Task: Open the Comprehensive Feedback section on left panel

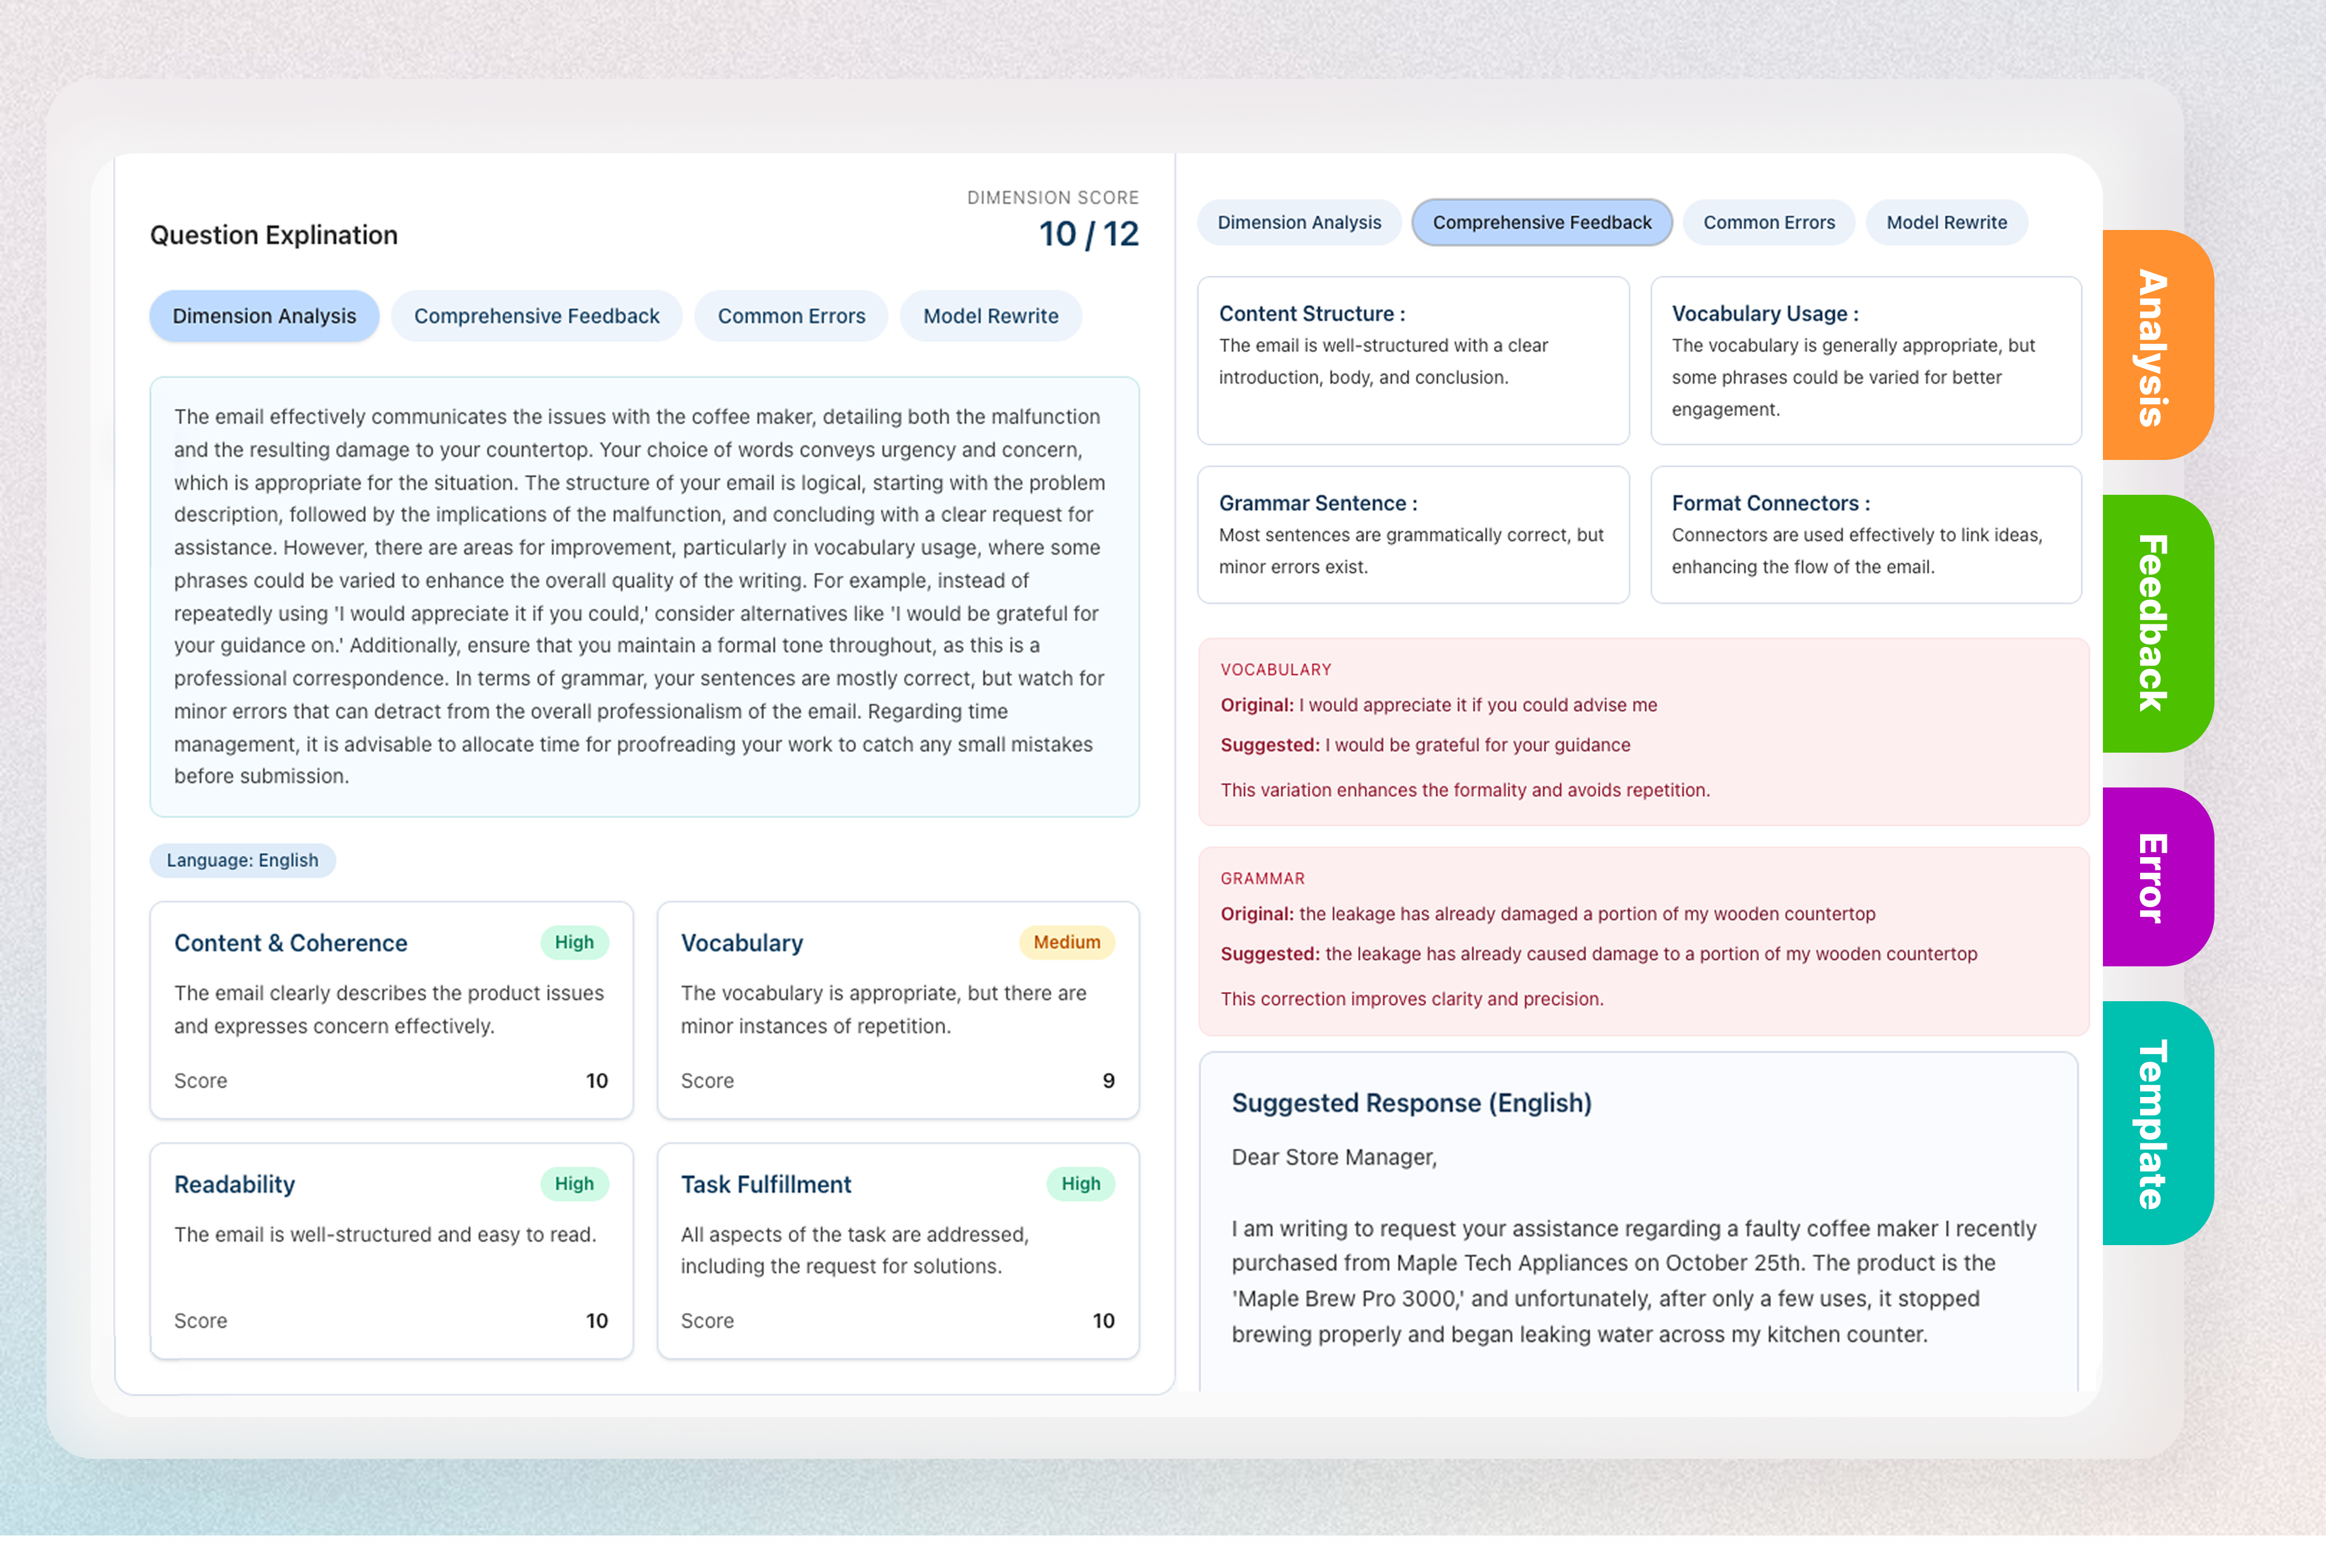Action: point(536,315)
